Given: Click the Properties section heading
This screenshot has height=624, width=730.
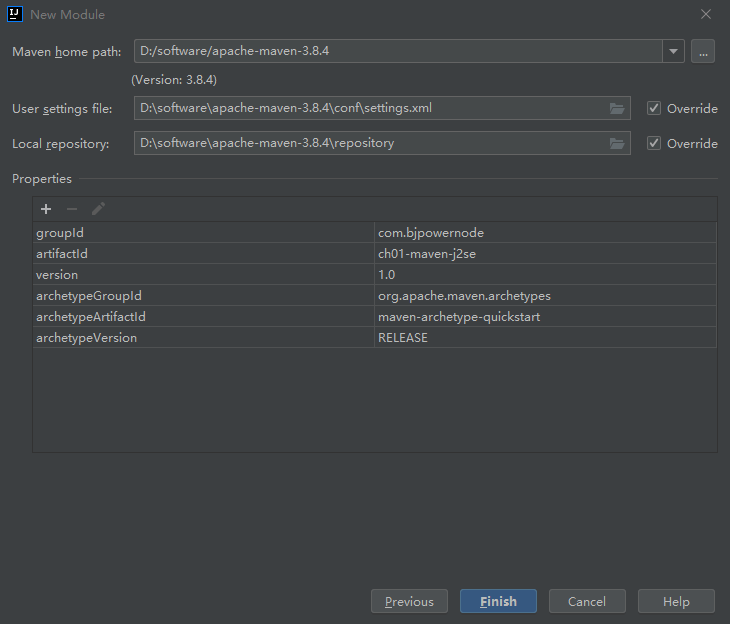Looking at the screenshot, I should (42, 179).
